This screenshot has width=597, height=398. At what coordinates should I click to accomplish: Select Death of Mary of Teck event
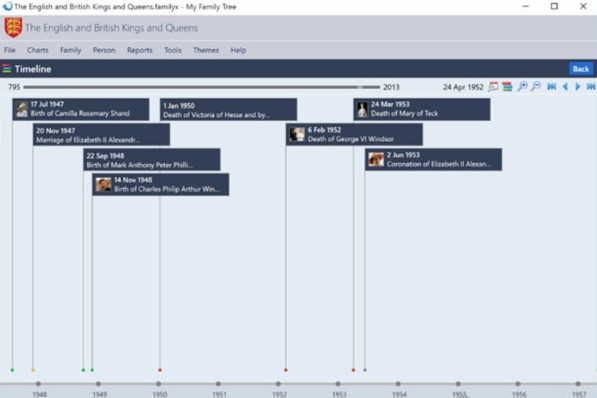(x=422, y=109)
